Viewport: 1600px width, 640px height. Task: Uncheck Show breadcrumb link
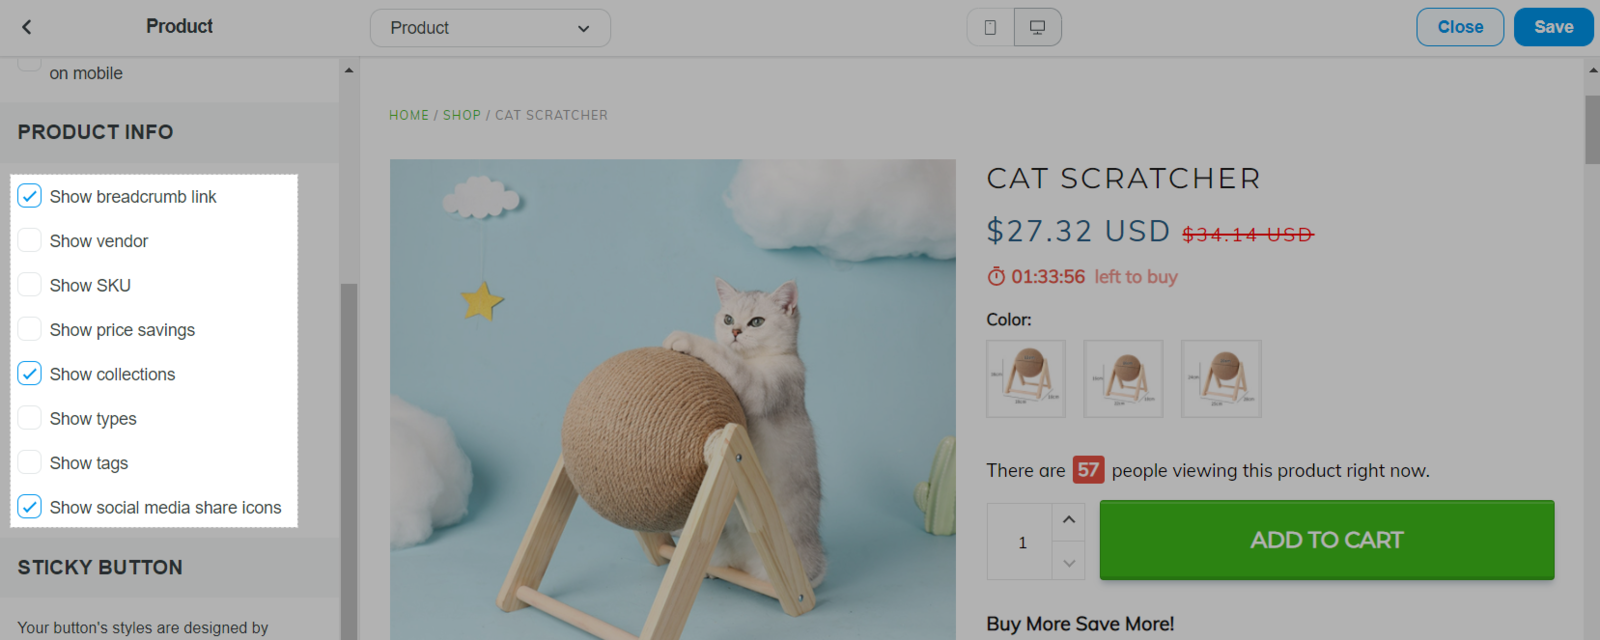tap(30, 196)
